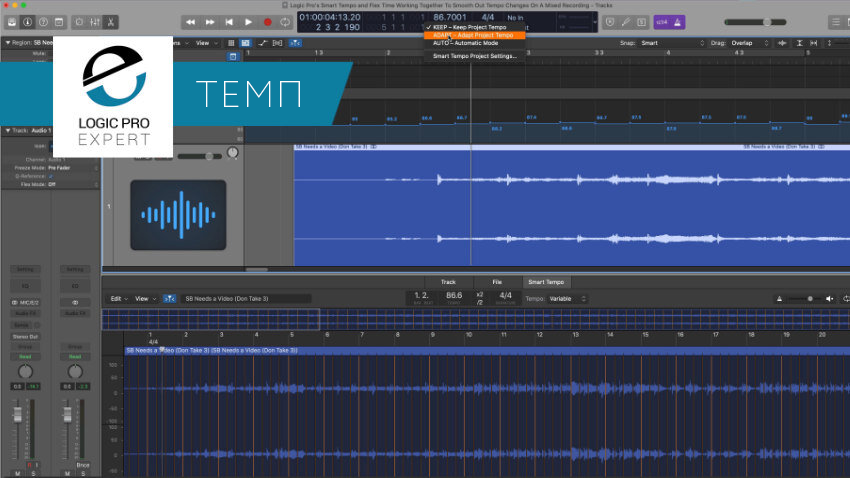Fast forward the transport
850x478 pixels.
(x=210, y=22)
